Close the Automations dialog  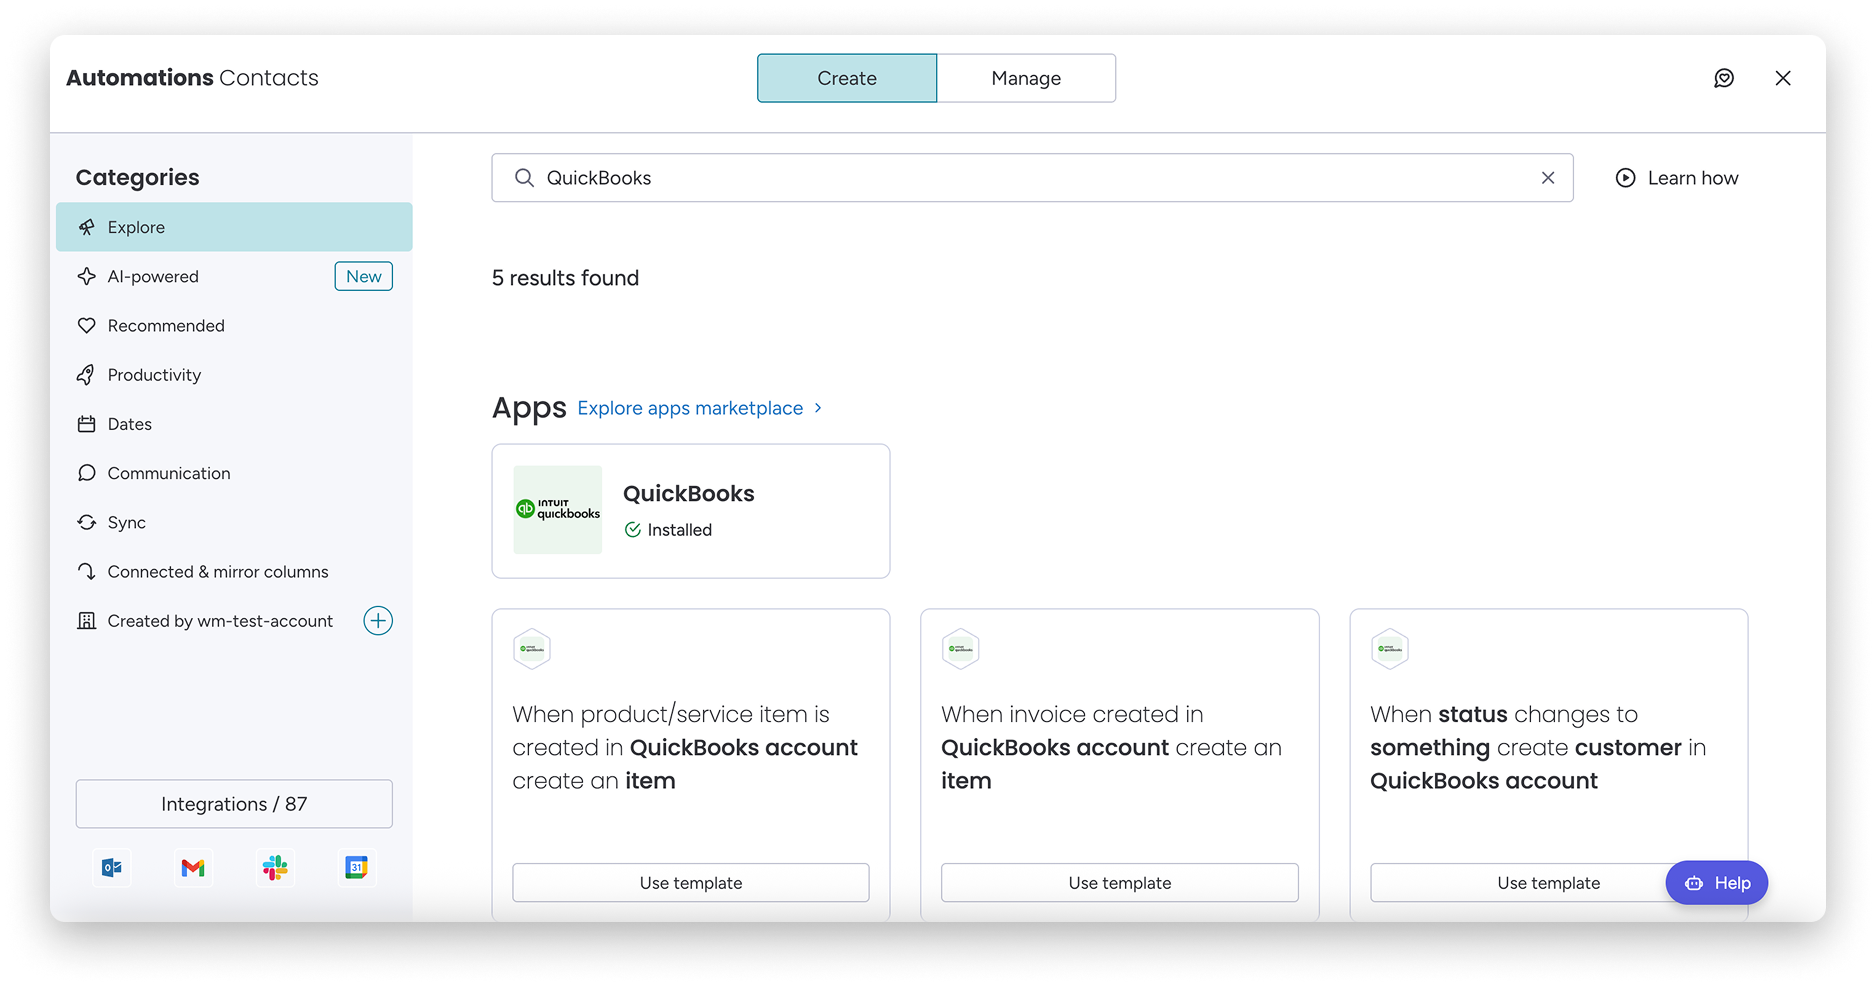coord(1783,78)
